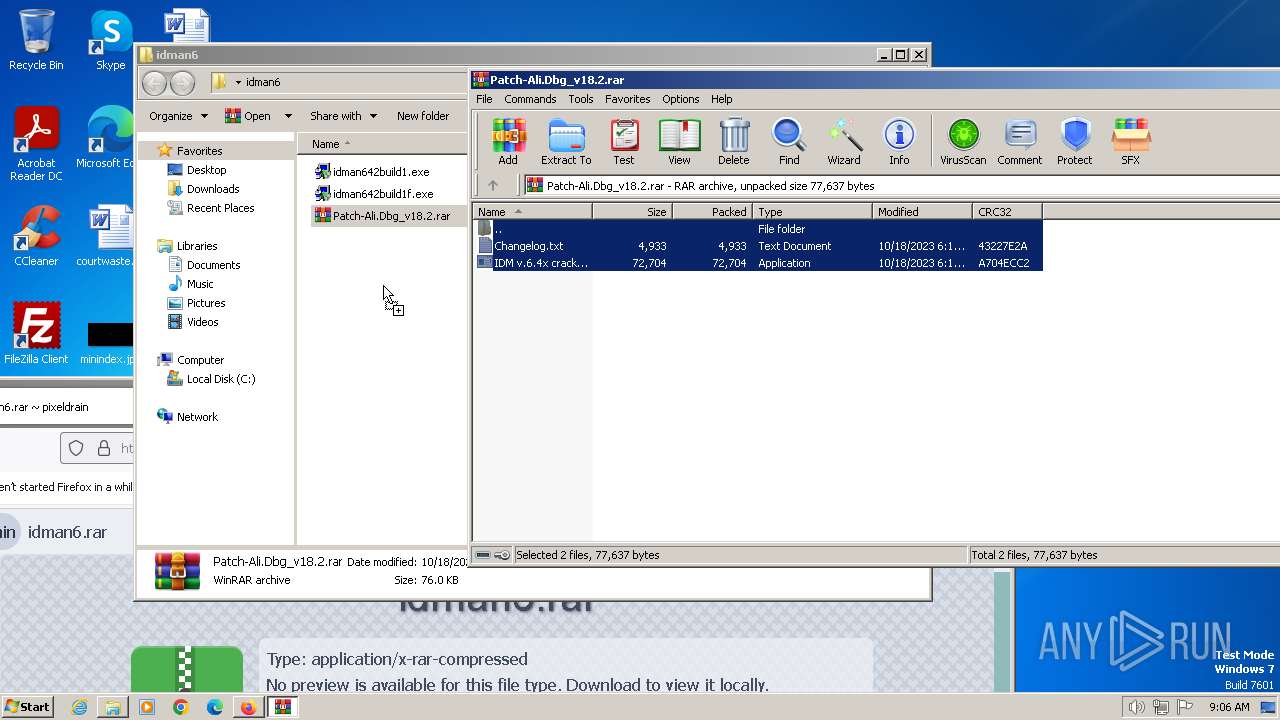Open the Commands menu
Image resolution: width=1280 pixels, height=720 pixels.
pyautogui.click(x=530, y=99)
